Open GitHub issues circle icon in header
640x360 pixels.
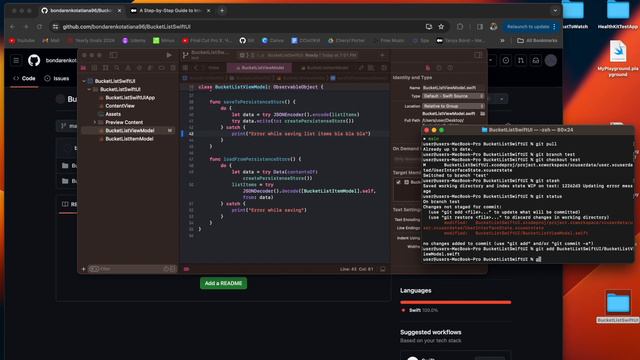pos(506,60)
